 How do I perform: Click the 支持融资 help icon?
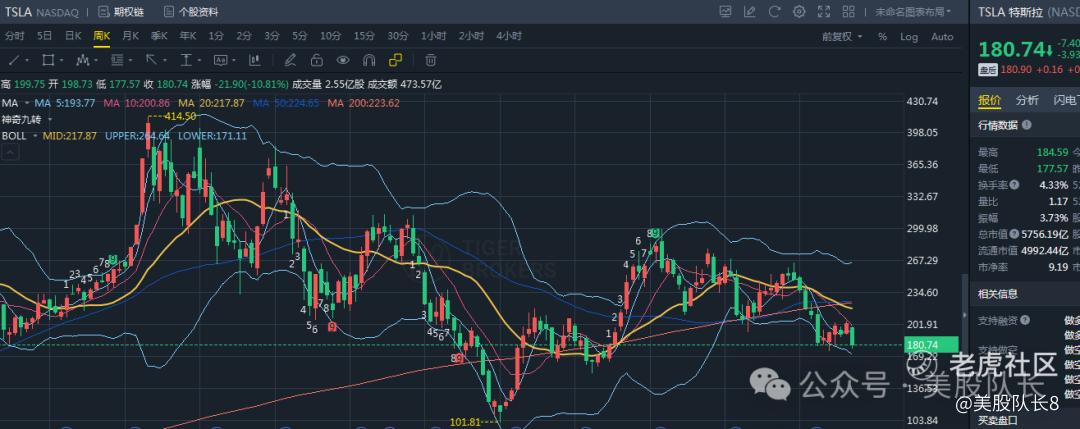[1026, 320]
